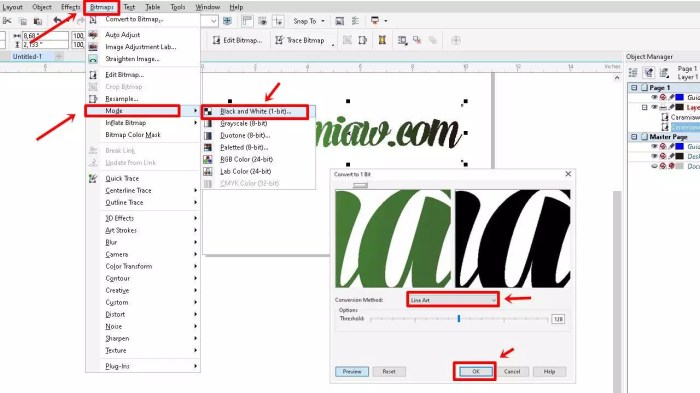Viewport: 700px width, 393px height.
Task: Click the wrap text icon in the property bar
Action: [x=402, y=40]
